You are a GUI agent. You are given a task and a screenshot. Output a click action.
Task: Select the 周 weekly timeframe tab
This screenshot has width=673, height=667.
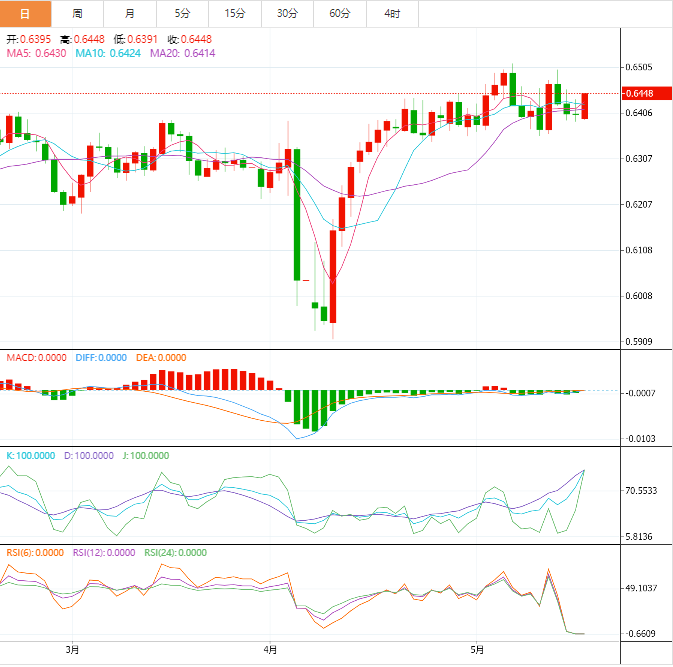(x=78, y=13)
